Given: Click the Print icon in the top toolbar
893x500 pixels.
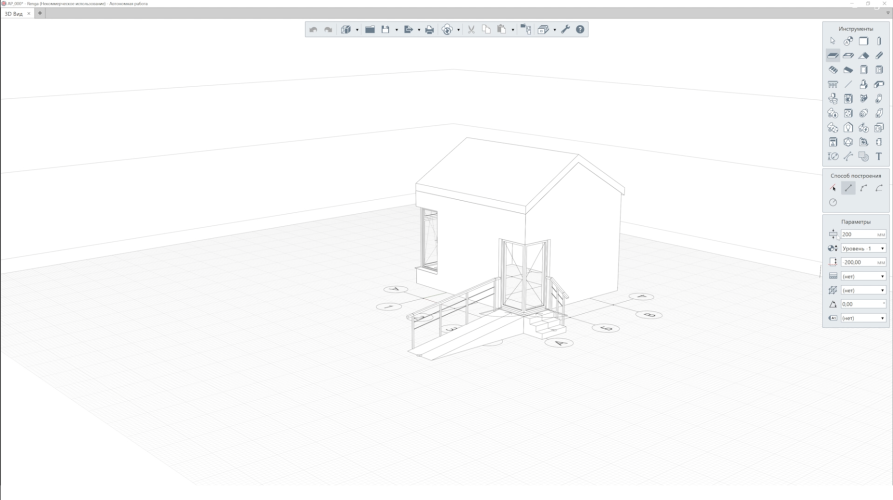Looking at the screenshot, I should 430,30.
